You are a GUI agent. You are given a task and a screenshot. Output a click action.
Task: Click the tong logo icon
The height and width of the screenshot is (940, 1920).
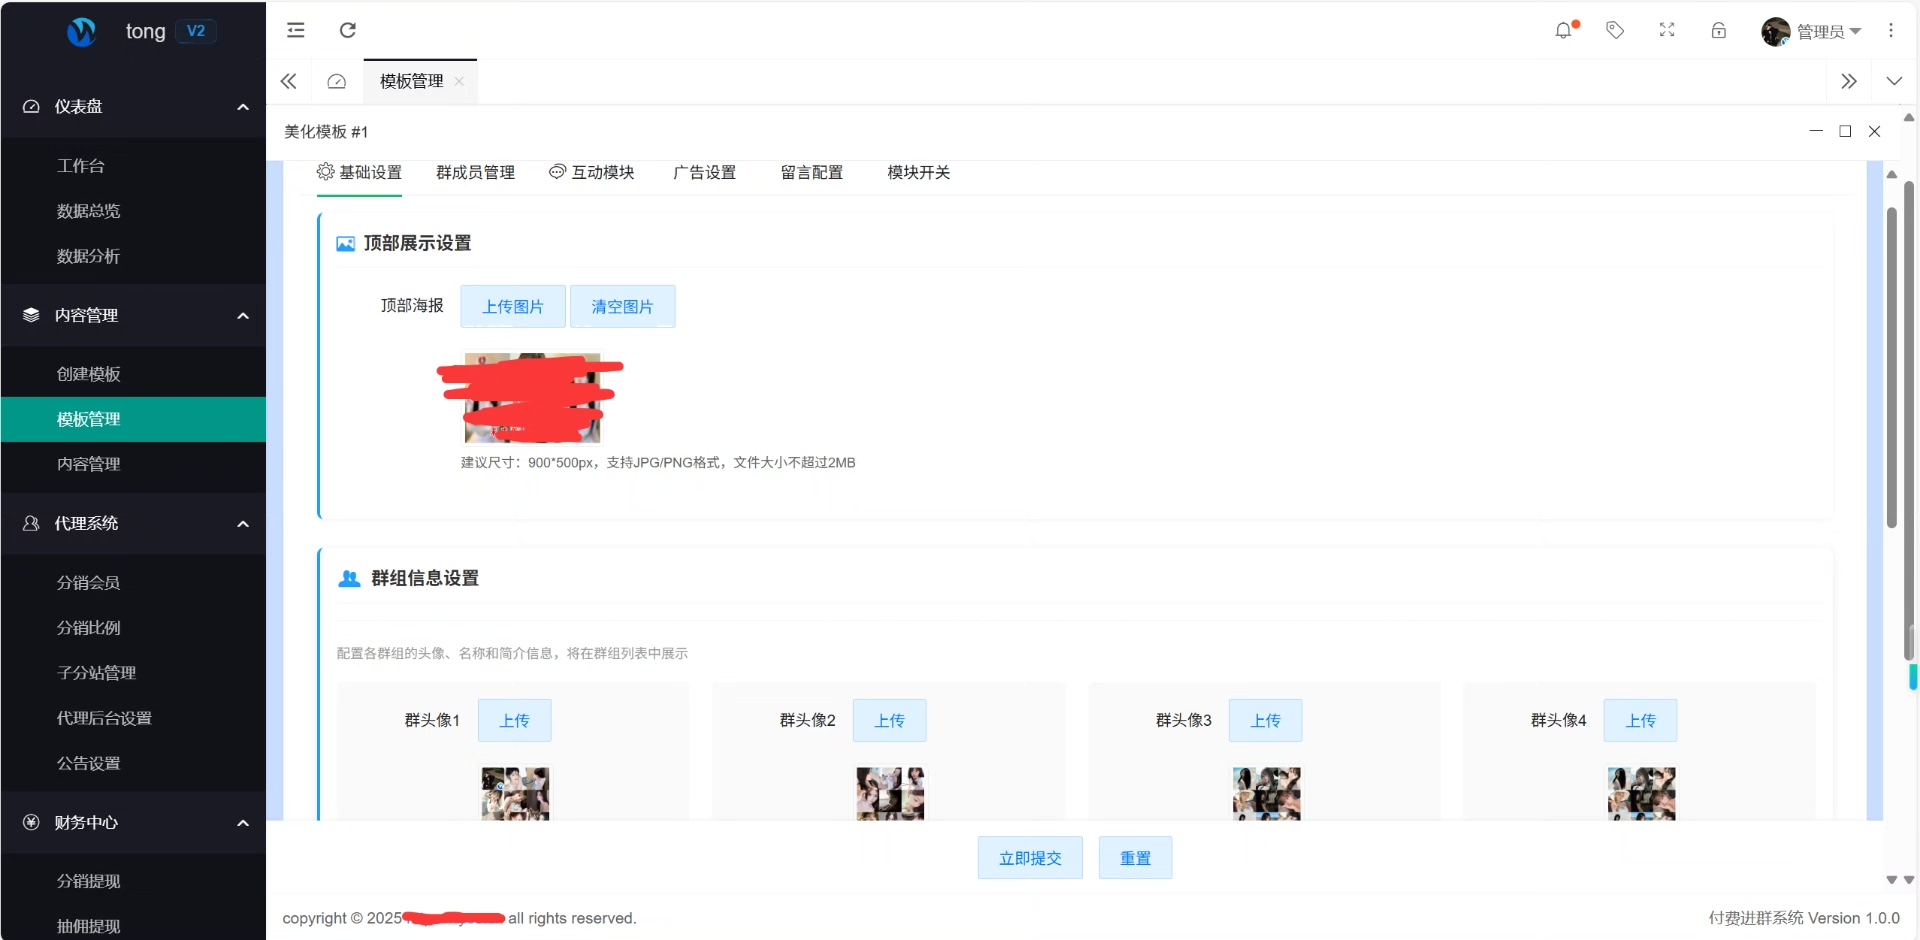pyautogui.click(x=82, y=32)
